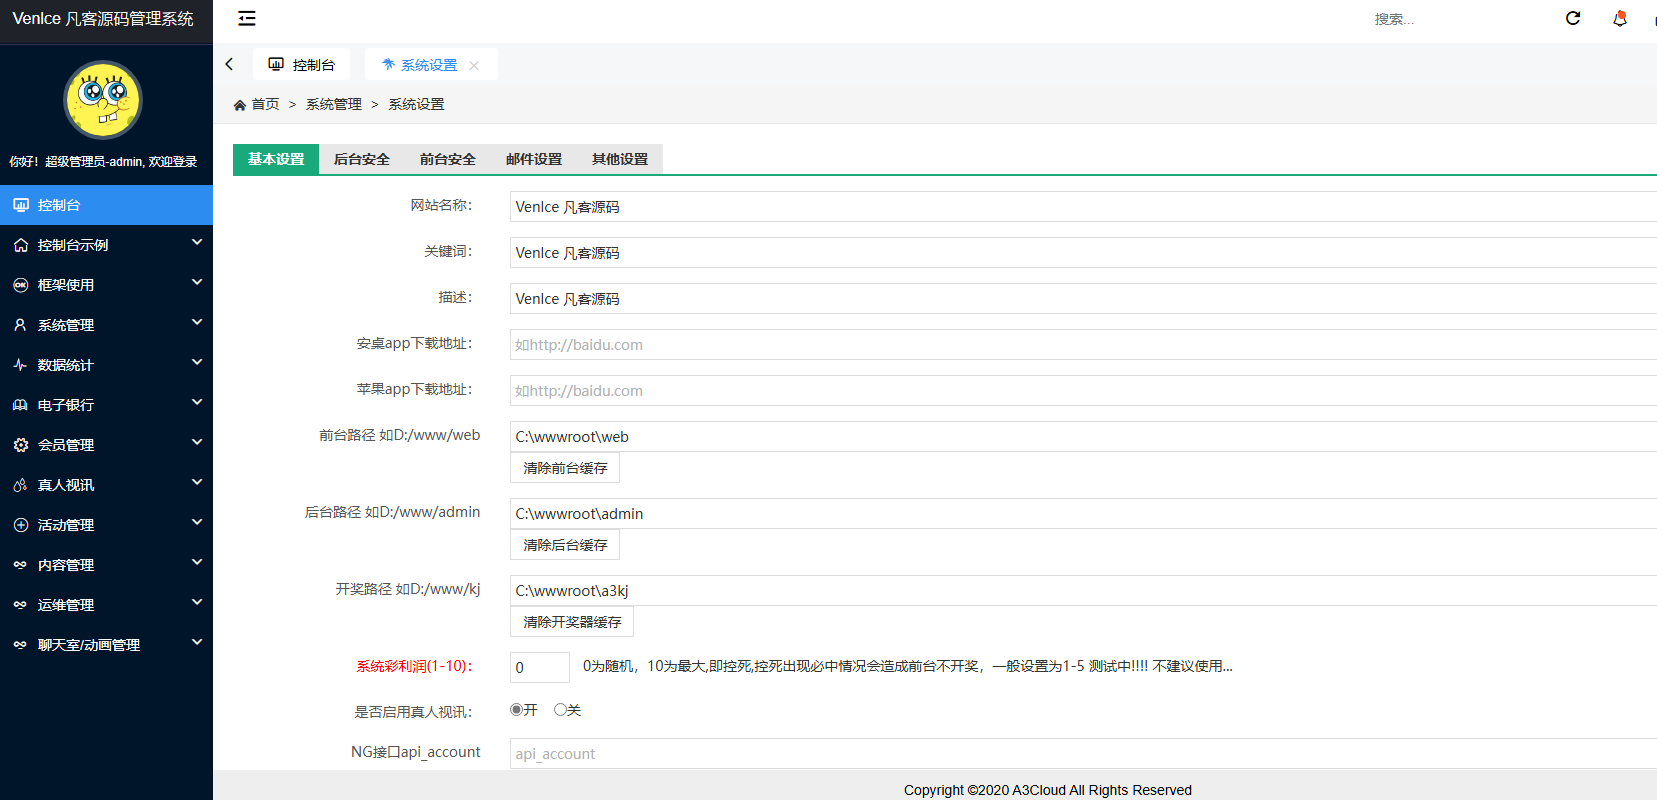
Task: Switch to the 后台安全 tab
Action: click(x=361, y=159)
